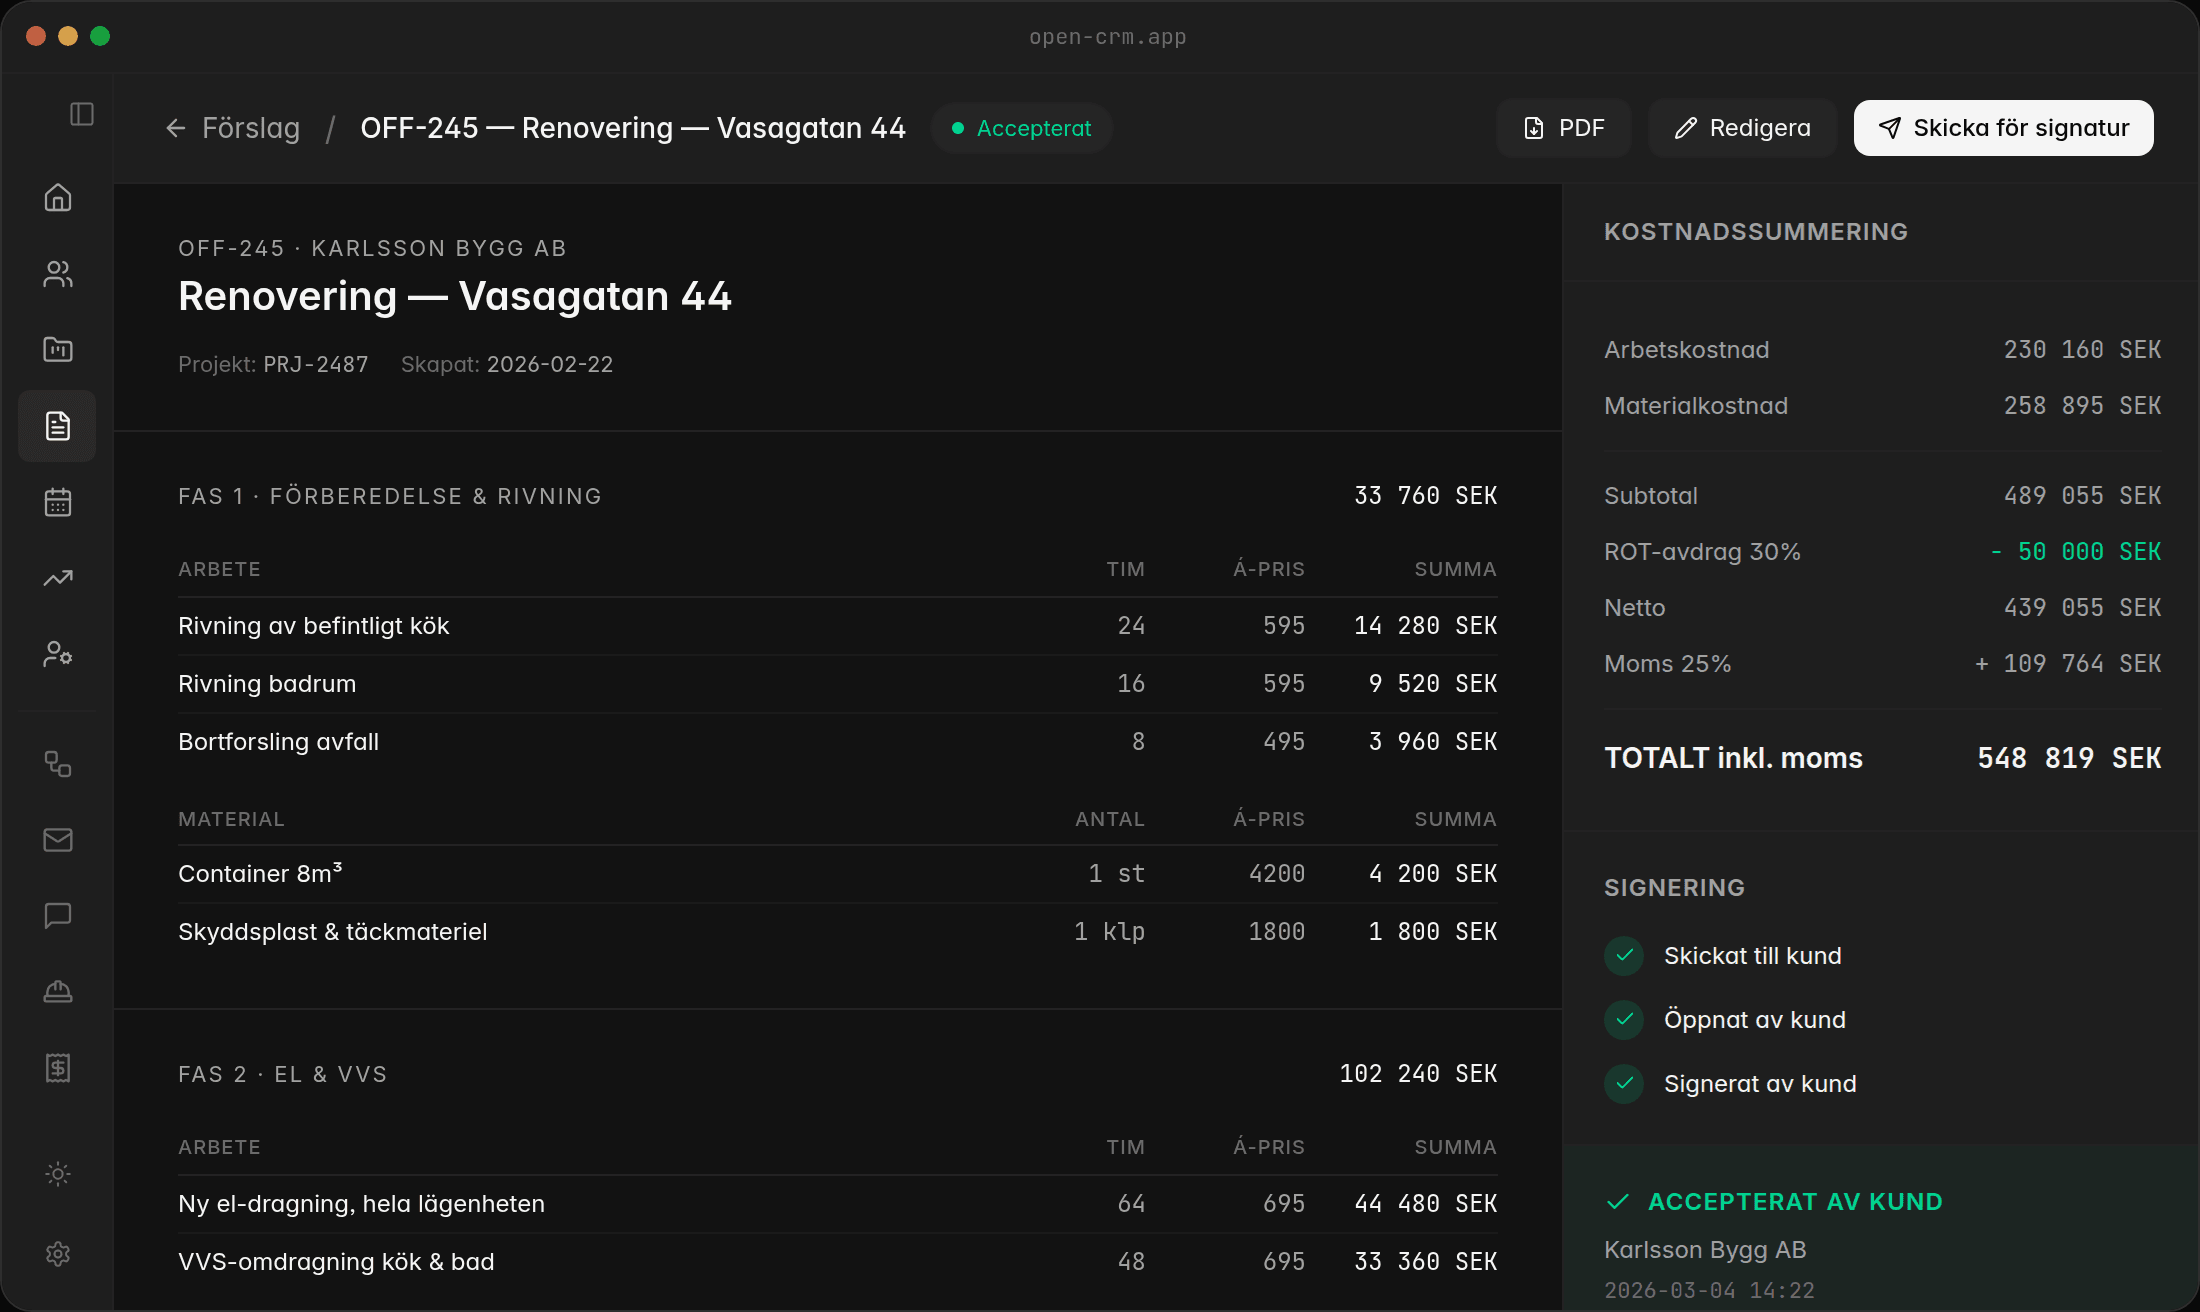Click the '44 480 SEK' sum cell
Viewport: 2200px width, 1312px height.
[x=1426, y=1204]
